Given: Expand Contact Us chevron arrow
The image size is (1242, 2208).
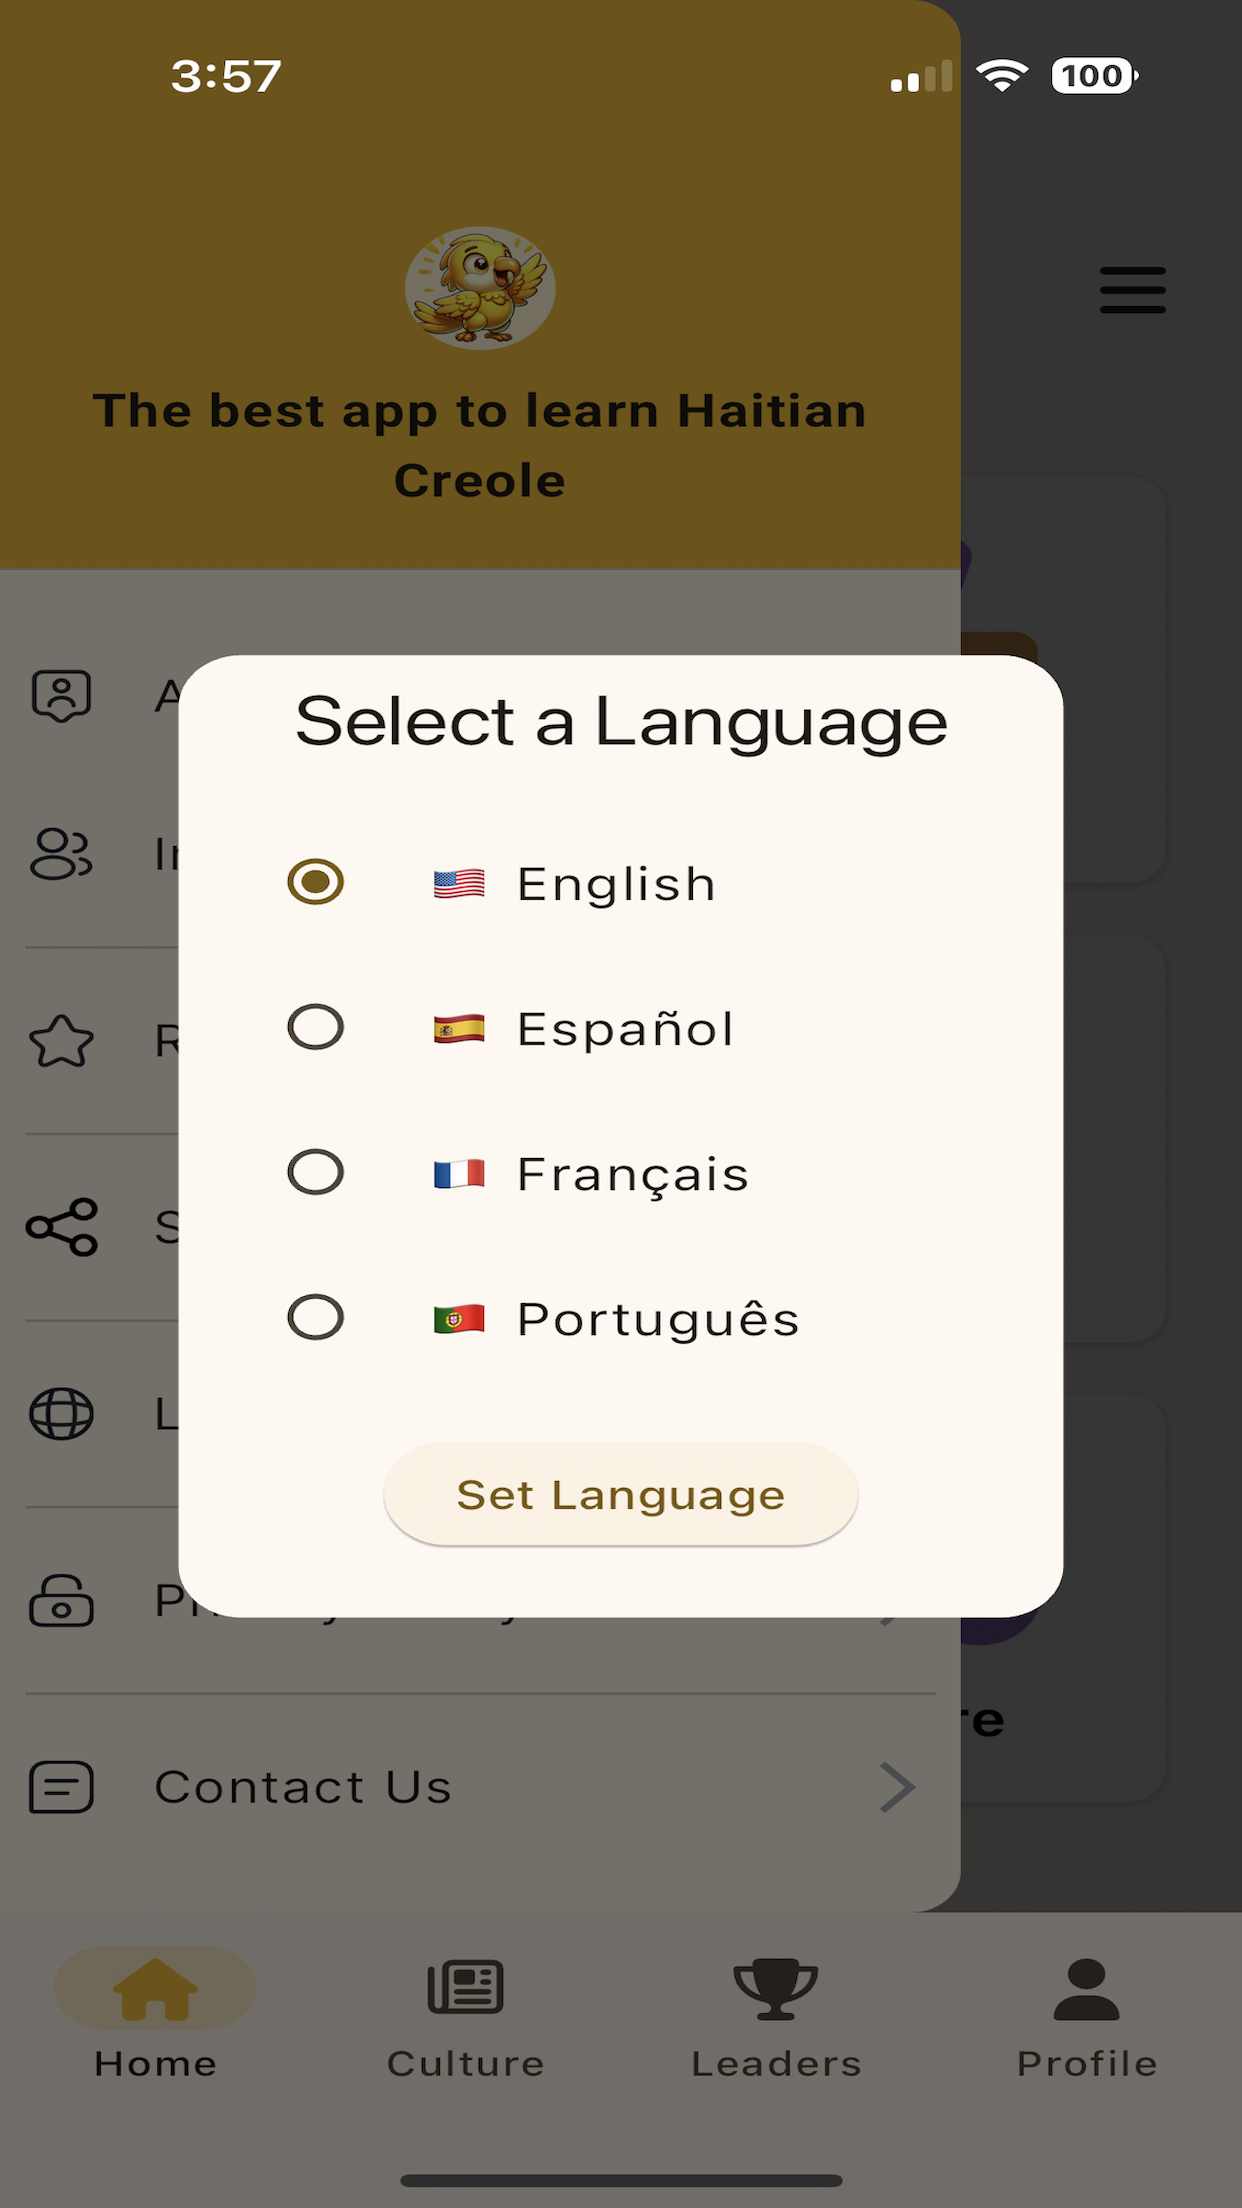Looking at the screenshot, I should 897,1787.
